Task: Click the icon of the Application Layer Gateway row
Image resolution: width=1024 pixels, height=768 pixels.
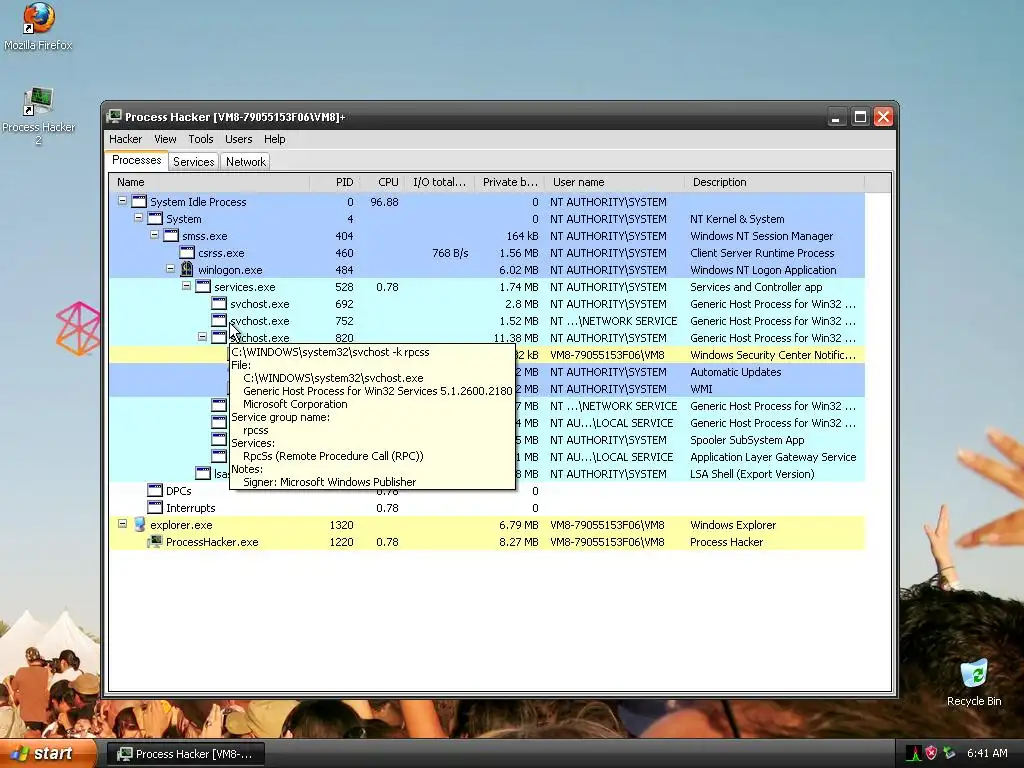Action: point(219,456)
